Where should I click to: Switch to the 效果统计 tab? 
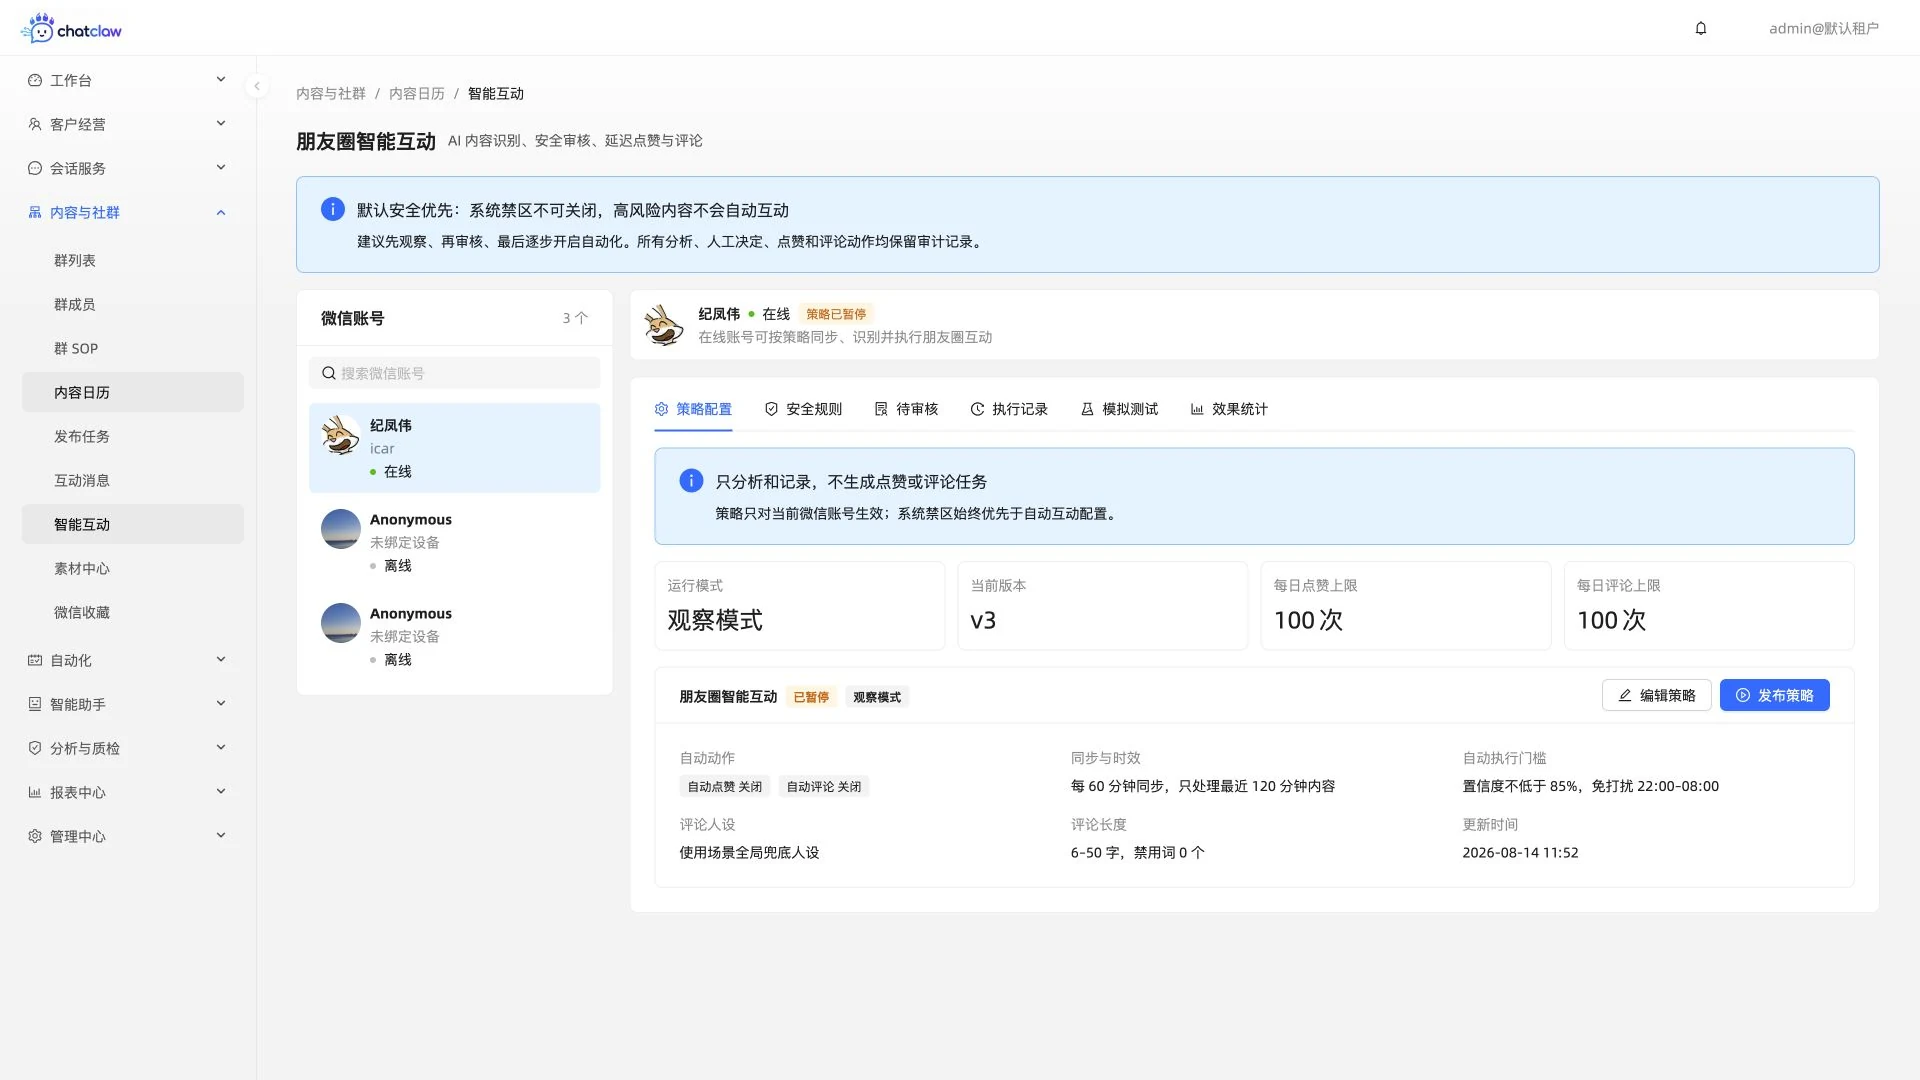pos(1229,409)
